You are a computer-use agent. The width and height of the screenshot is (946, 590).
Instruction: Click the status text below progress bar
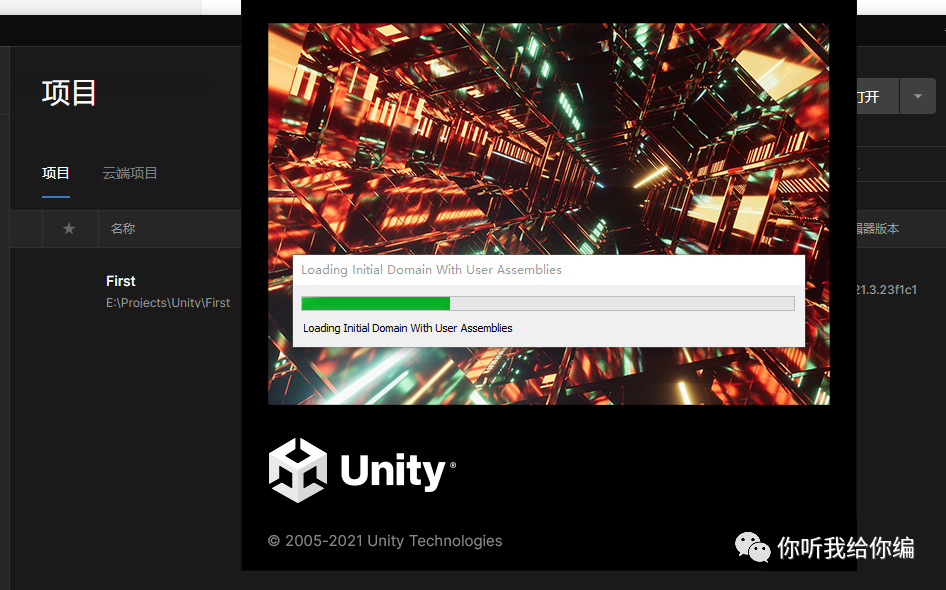407,328
